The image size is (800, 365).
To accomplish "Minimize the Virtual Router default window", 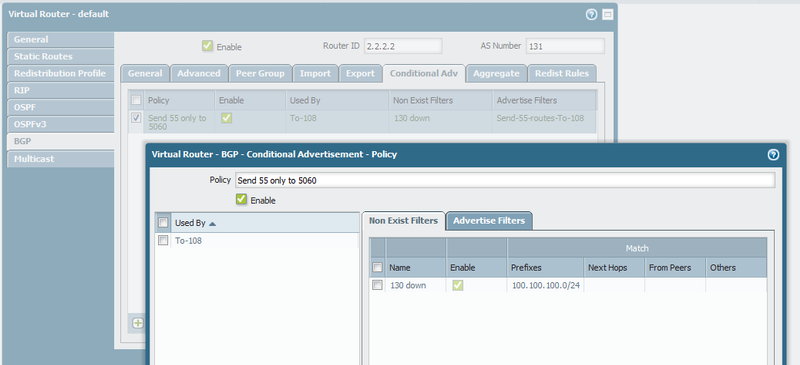I will [x=607, y=14].
